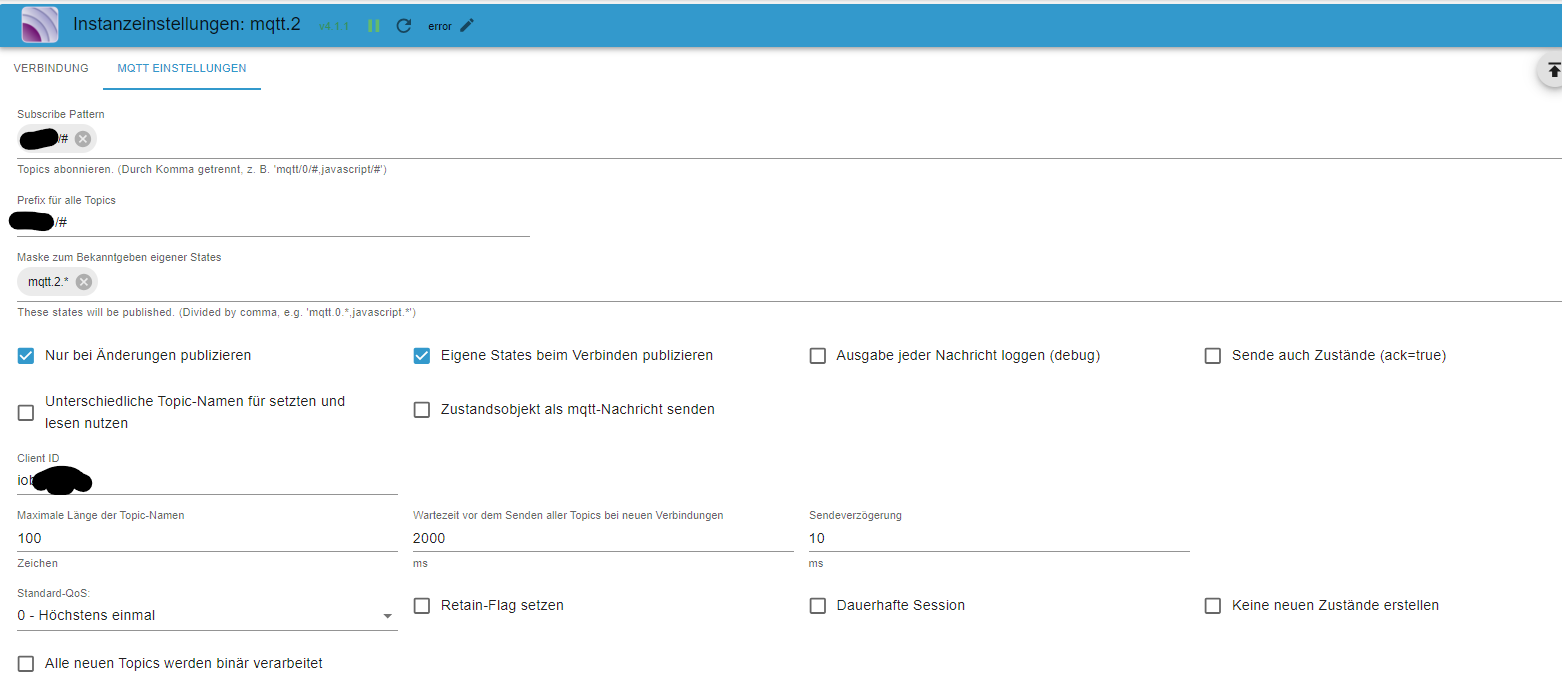This screenshot has height=700, width=1562.
Task: Disable Nur bei Änderungen publizieren
Action: click(26, 355)
